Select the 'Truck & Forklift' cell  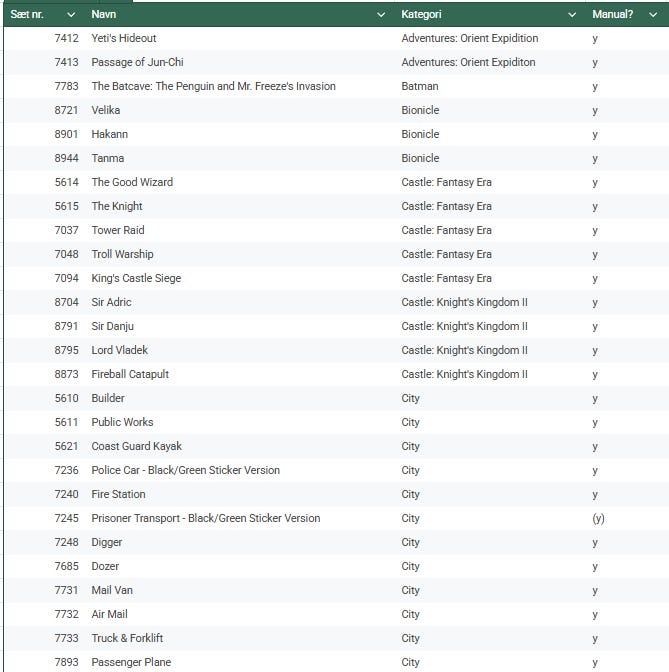click(241, 638)
